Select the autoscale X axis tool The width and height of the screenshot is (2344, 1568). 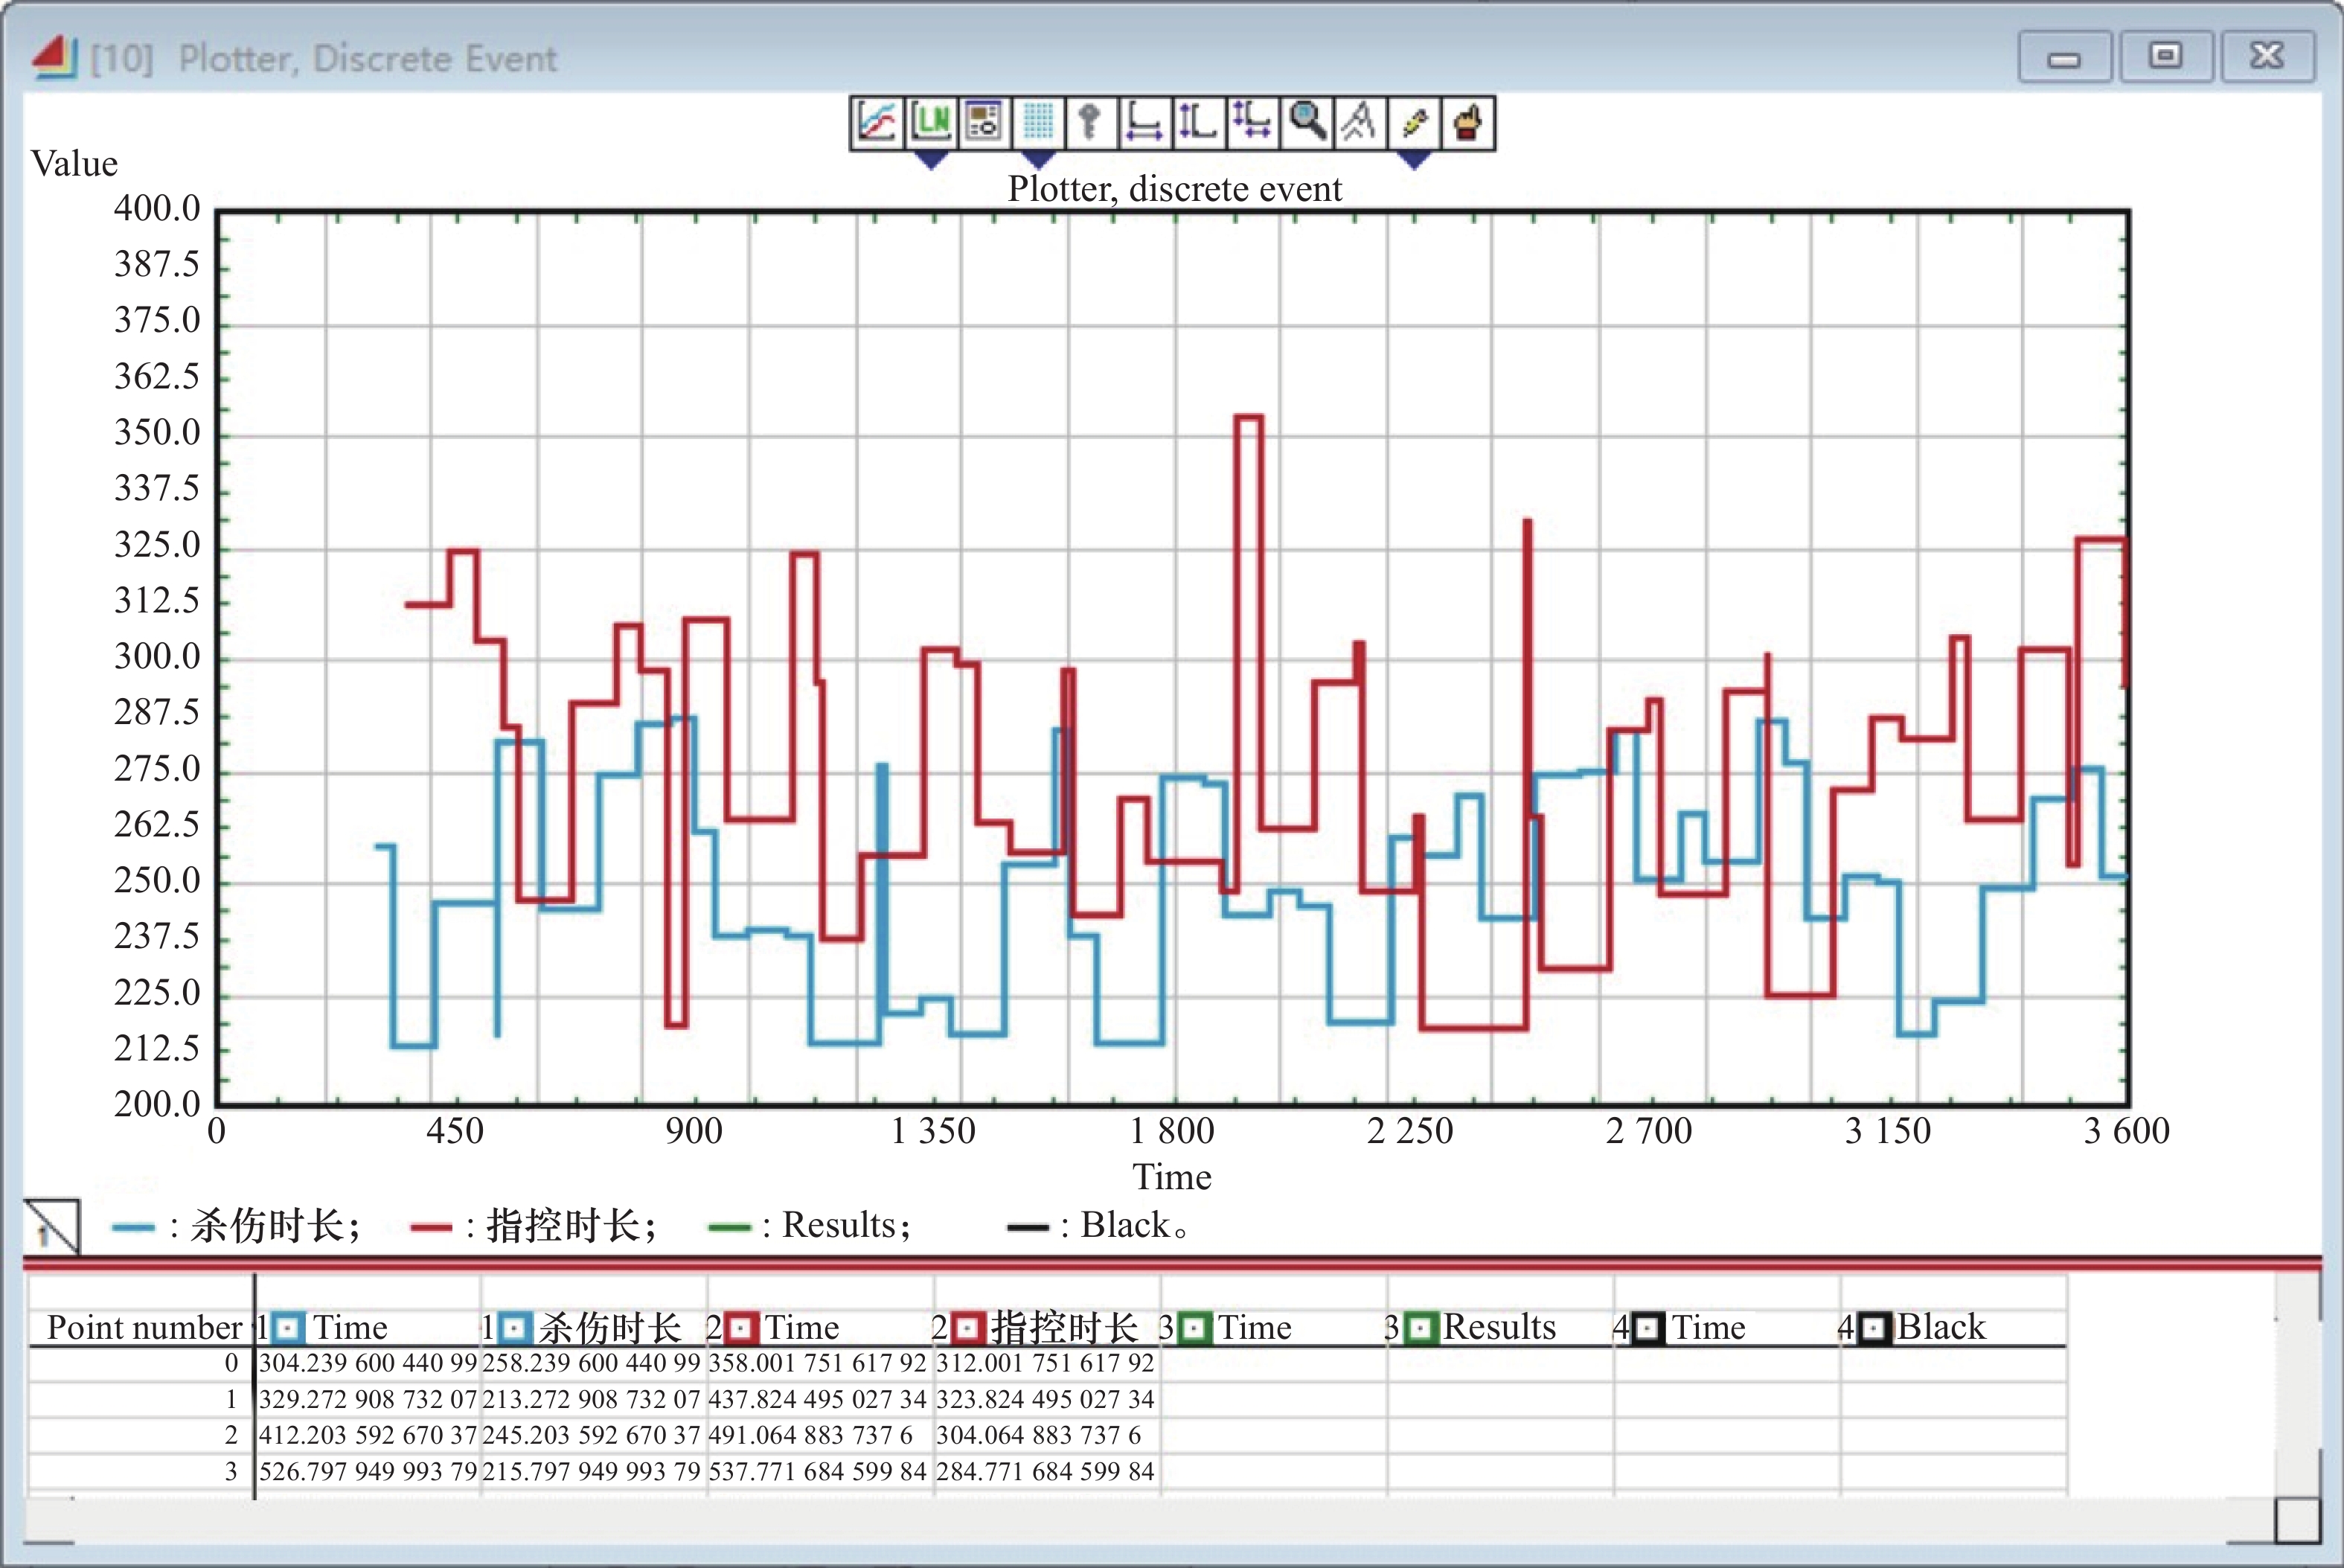pos(1144,123)
